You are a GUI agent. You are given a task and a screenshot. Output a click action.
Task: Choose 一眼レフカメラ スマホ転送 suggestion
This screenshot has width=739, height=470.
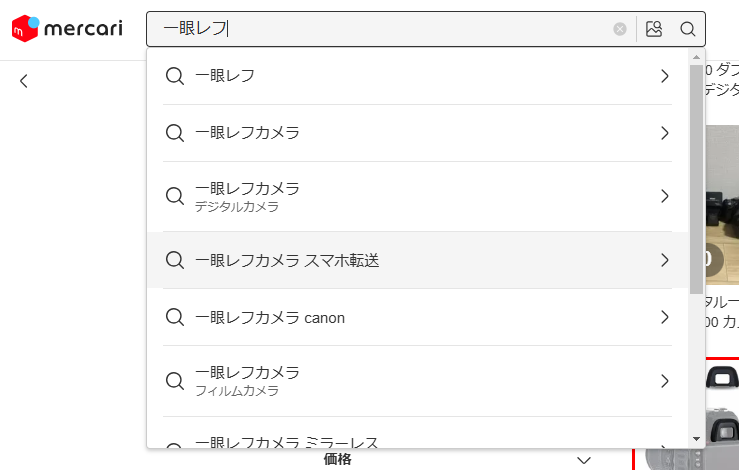[x=417, y=260]
